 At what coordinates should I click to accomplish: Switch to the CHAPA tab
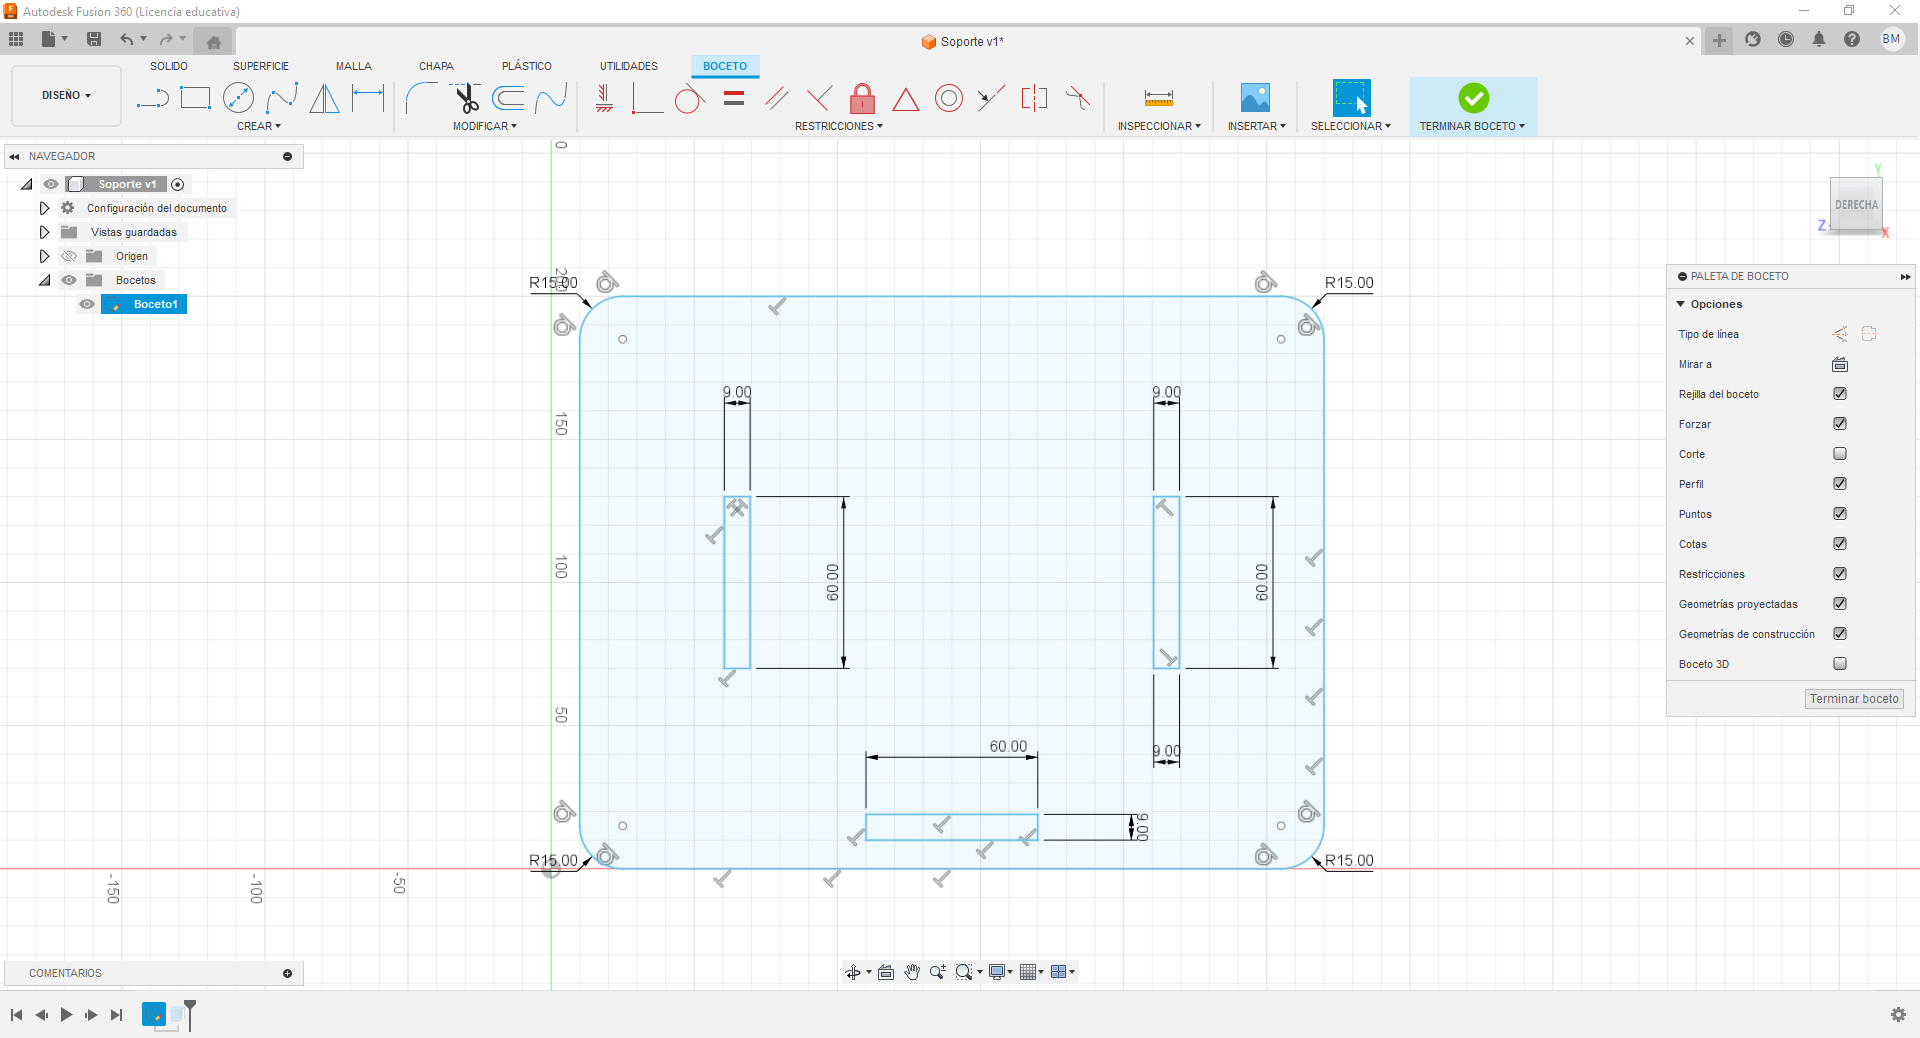pyautogui.click(x=436, y=66)
